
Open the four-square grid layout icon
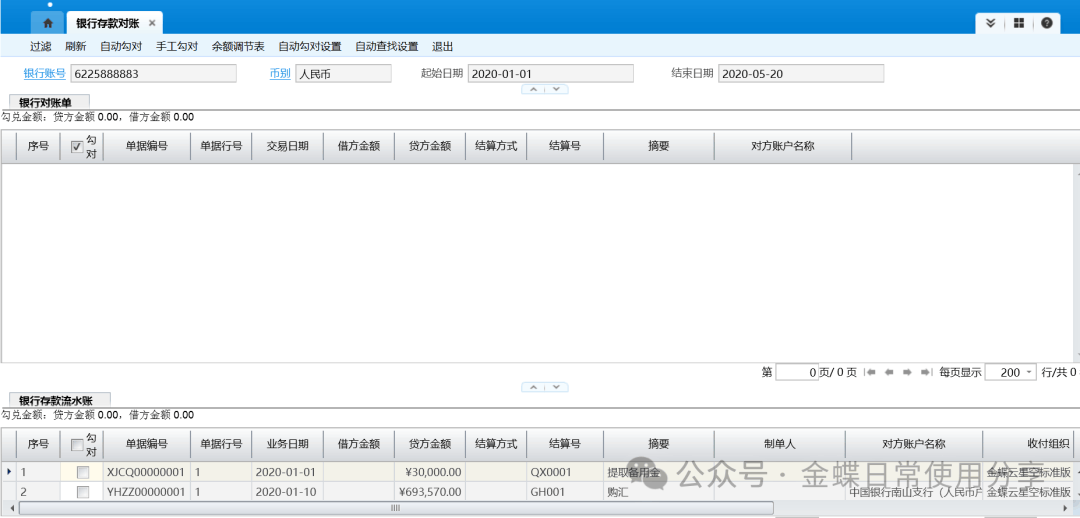coord(1018,23)
